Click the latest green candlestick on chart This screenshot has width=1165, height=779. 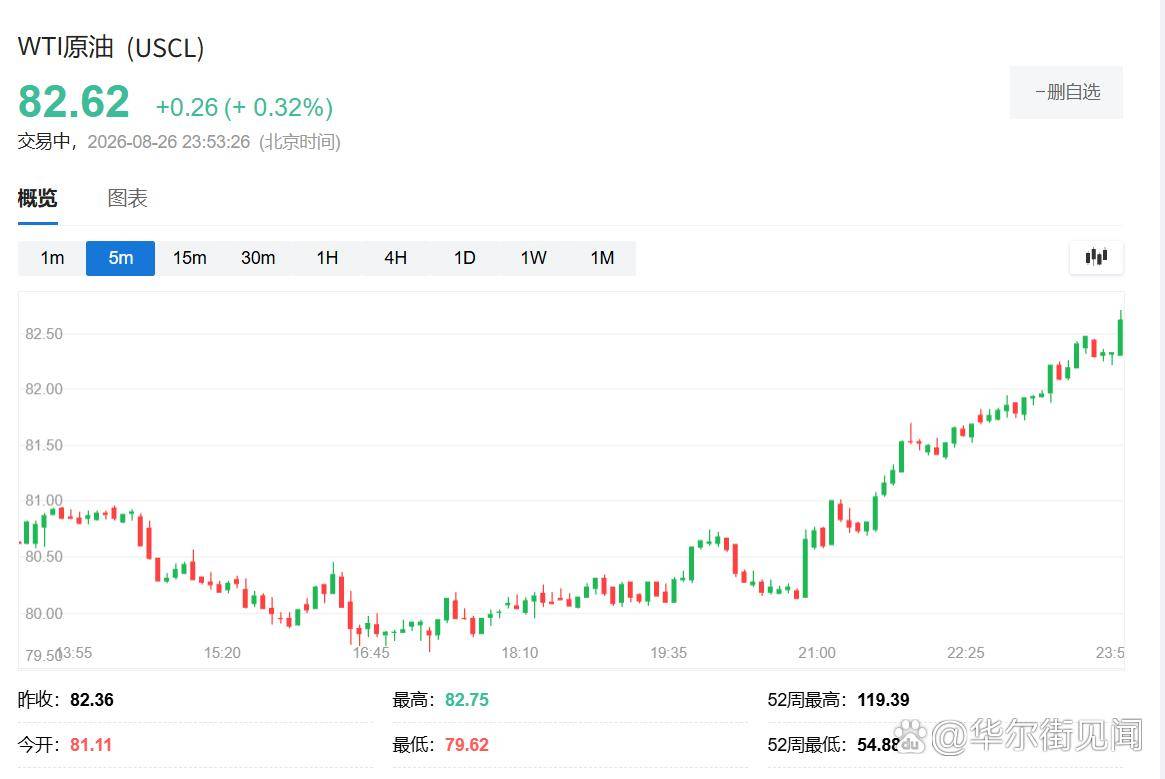click(1120, 337)
